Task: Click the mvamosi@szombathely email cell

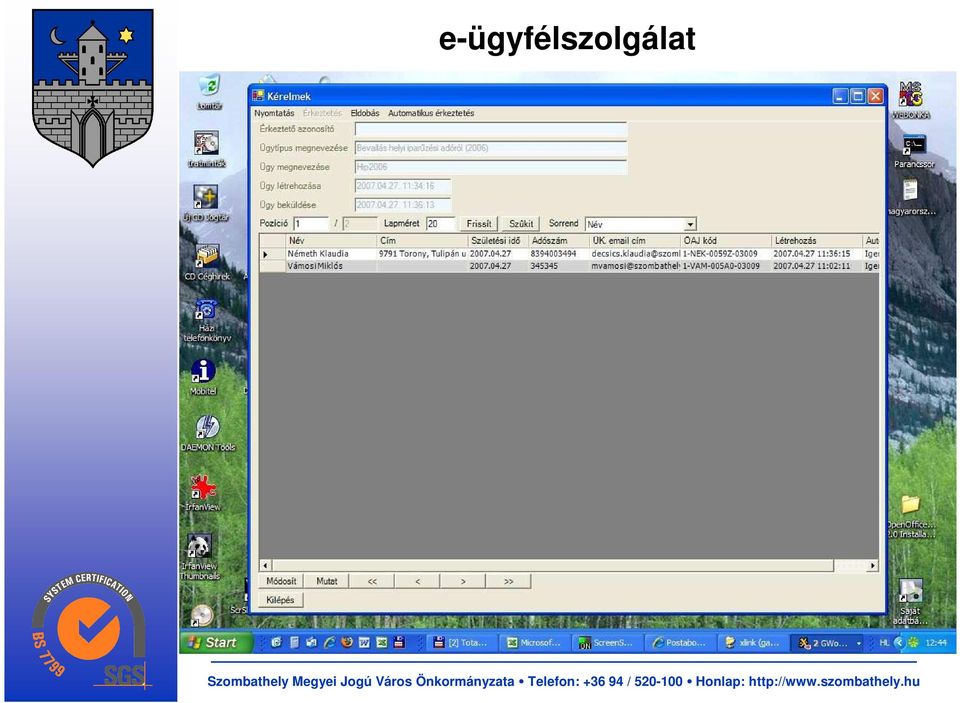Action: (635, 266)
